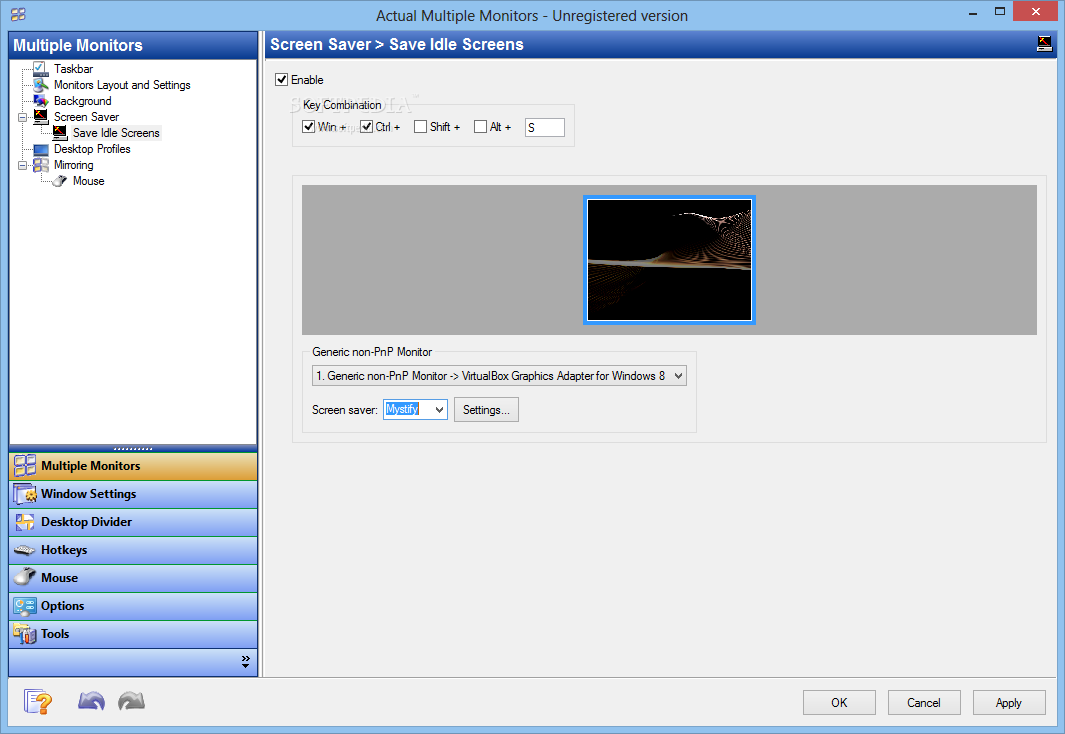Image resolution: width=1065 pixels, height=734 pixels.
Task: Select Screen Saver in the tree
Action: pyautogui.click(x=86, y=117)
